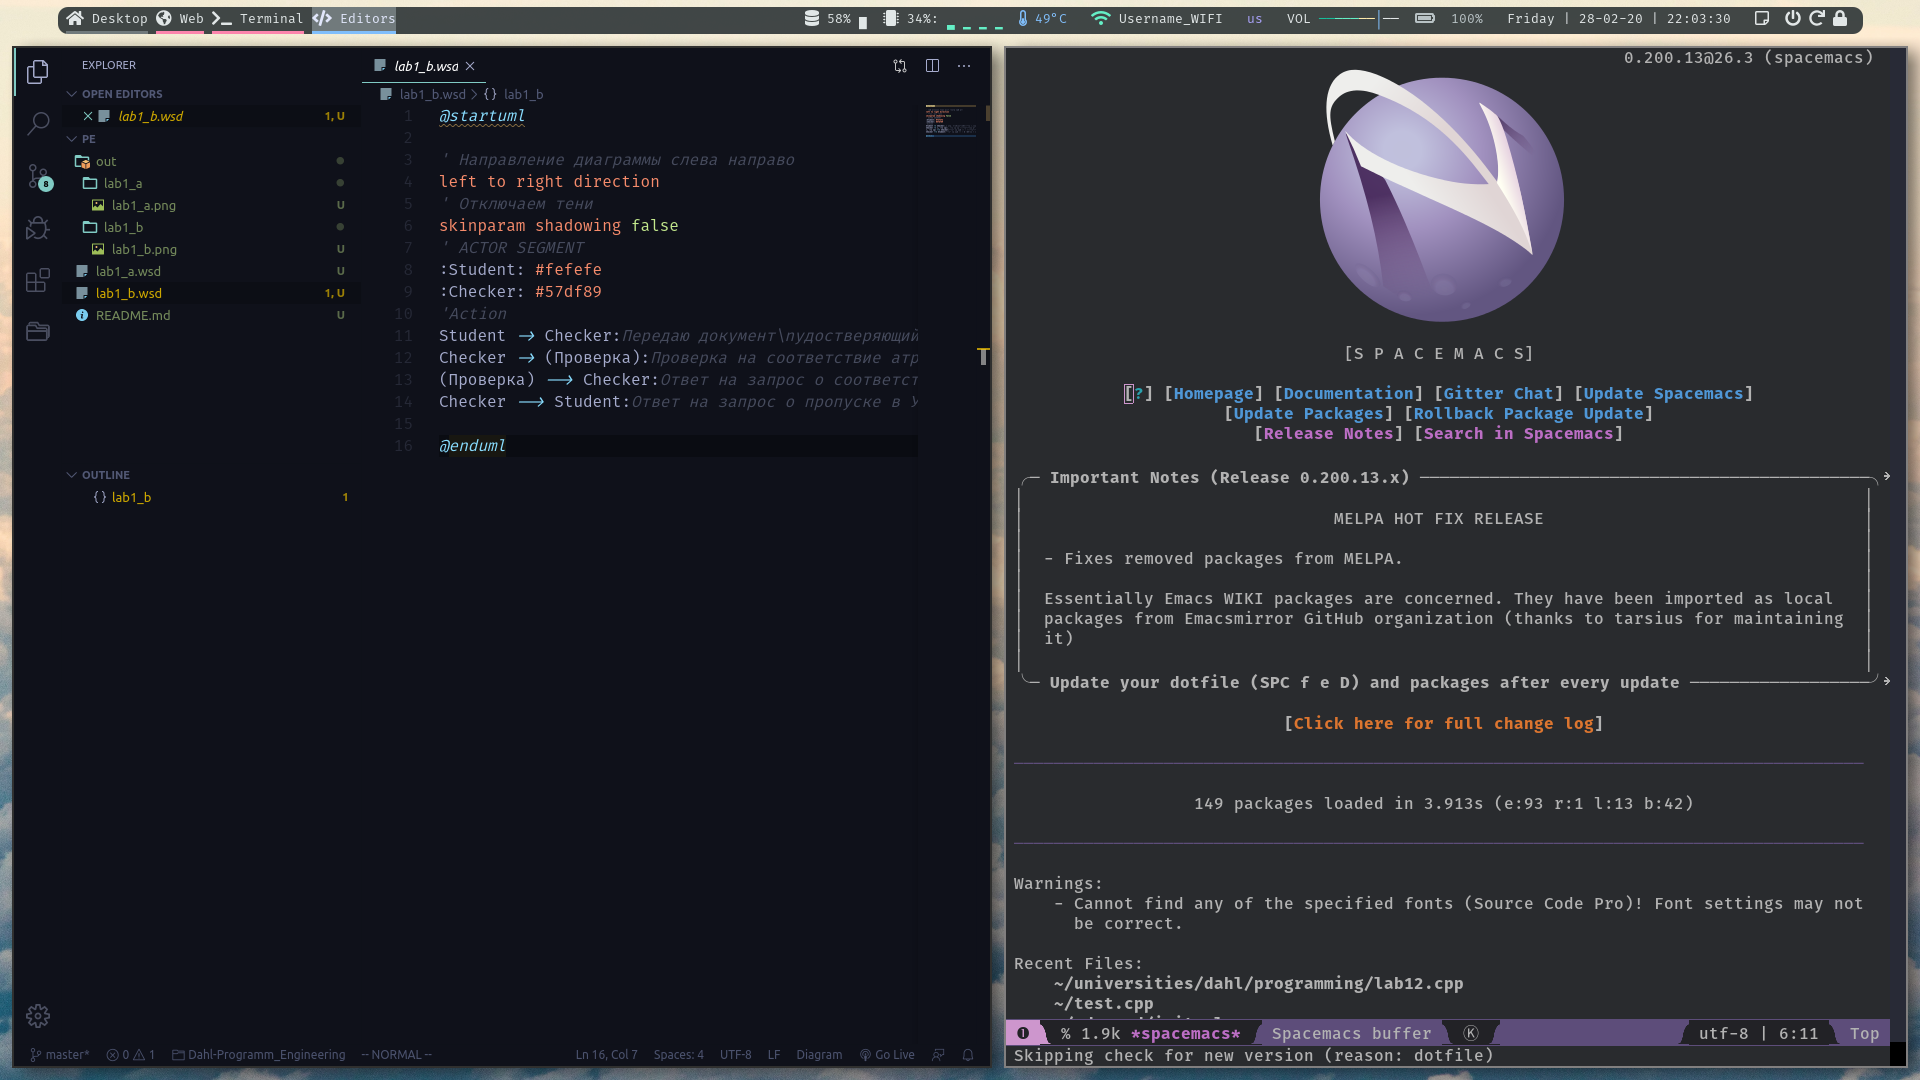
Task: Expand the OUTLINE section panel
Action: click(x=105, y=475)
